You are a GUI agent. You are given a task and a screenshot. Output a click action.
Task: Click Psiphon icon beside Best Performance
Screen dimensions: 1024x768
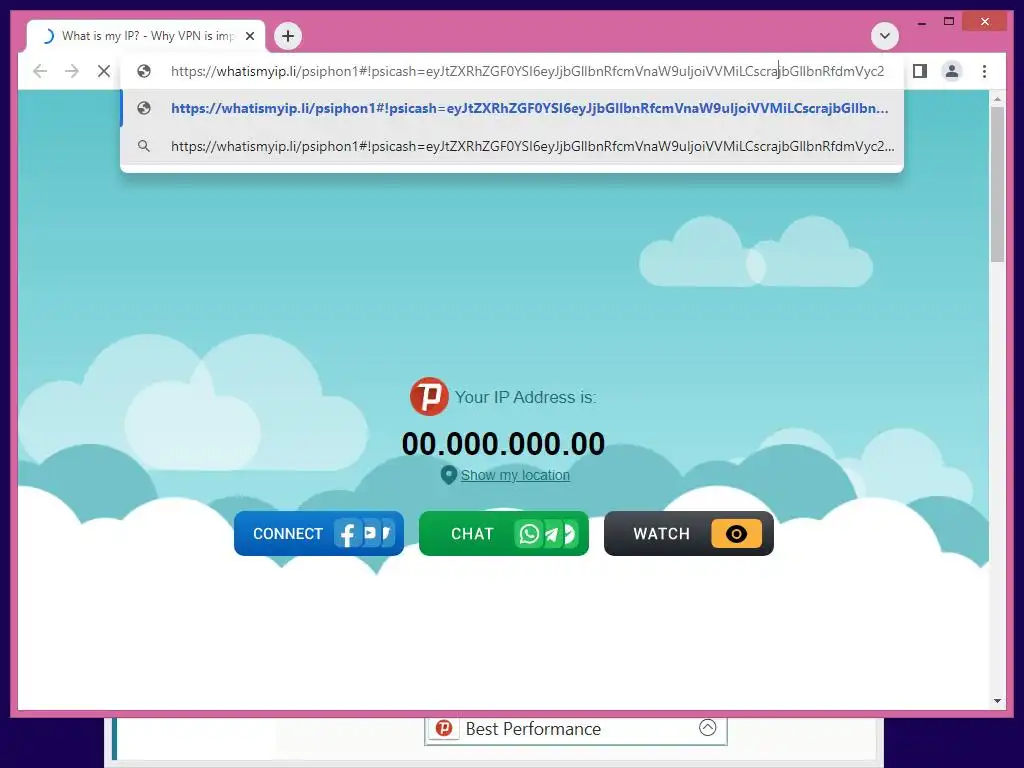444,728
